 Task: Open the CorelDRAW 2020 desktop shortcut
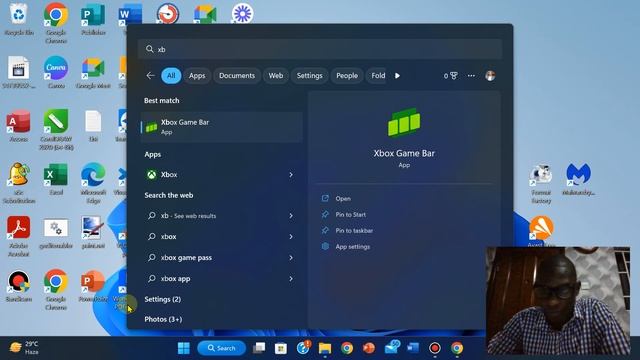[x=56, y=130]
